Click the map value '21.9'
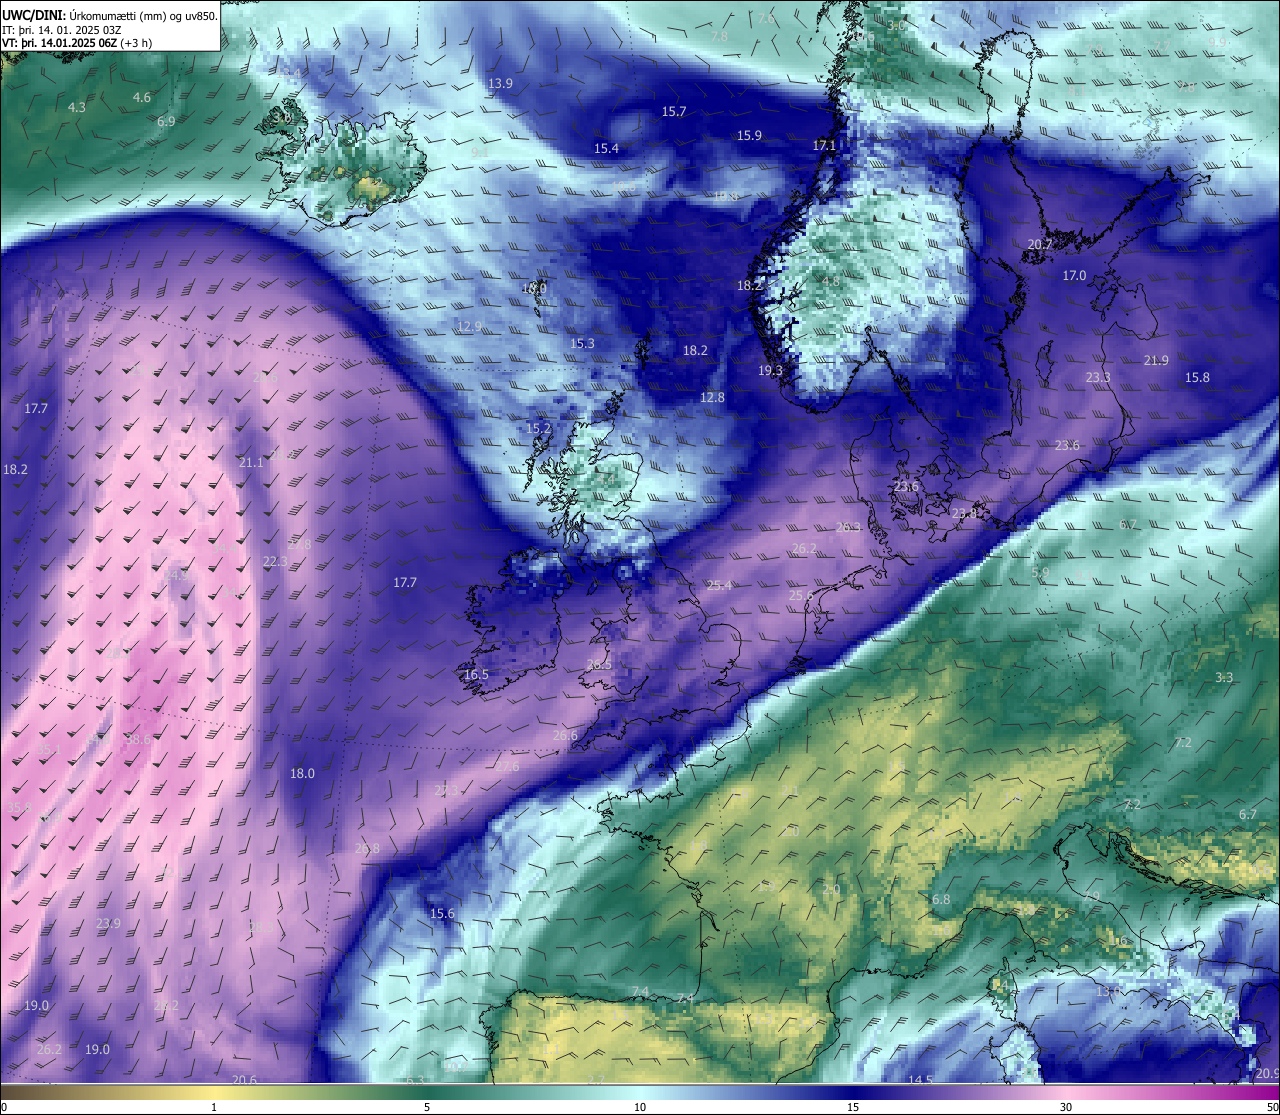 pos(1156,360)
